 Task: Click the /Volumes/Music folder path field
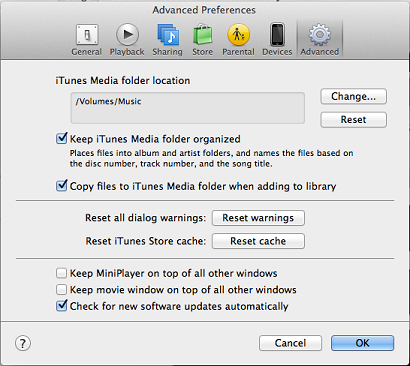188,108
